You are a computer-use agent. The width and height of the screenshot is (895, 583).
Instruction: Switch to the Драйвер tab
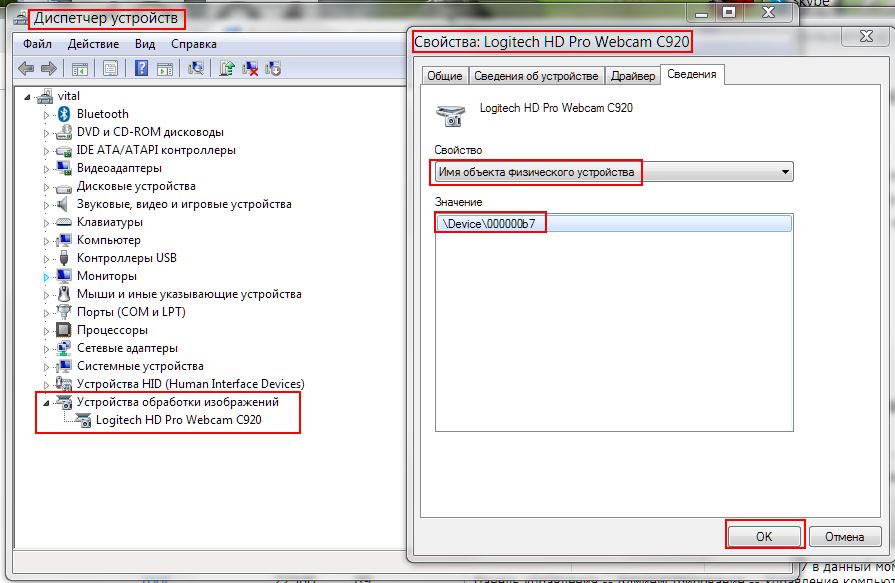click(633, 76)
